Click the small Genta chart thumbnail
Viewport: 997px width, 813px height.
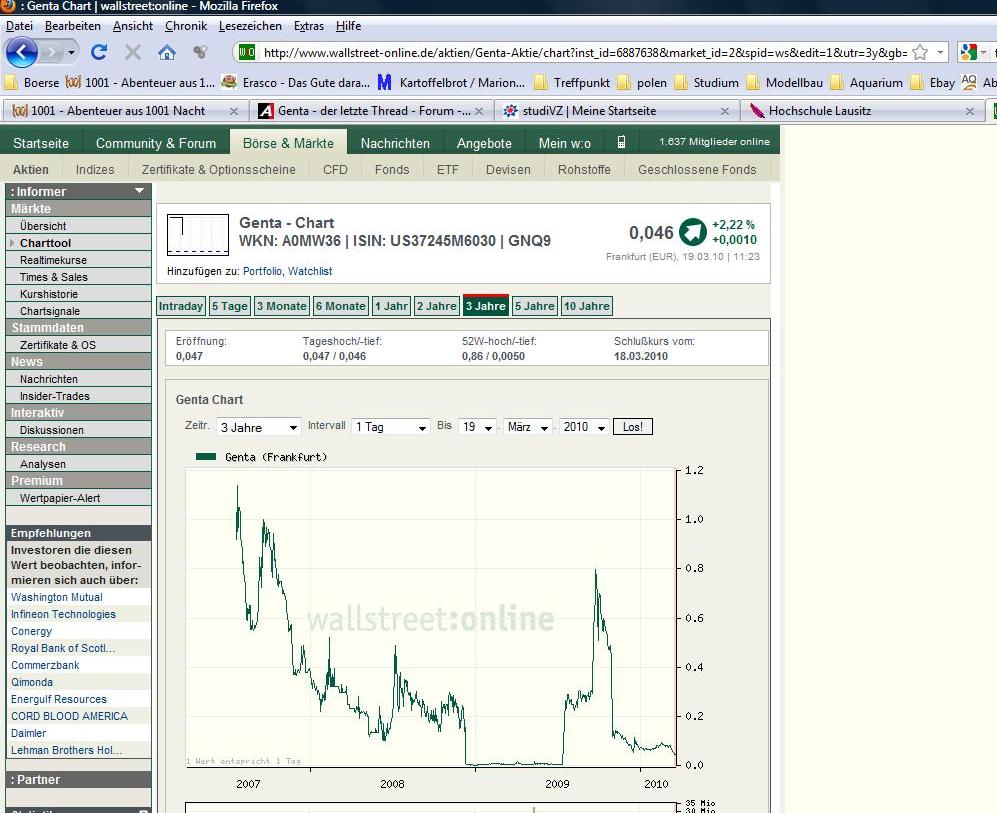pos(198,235)
